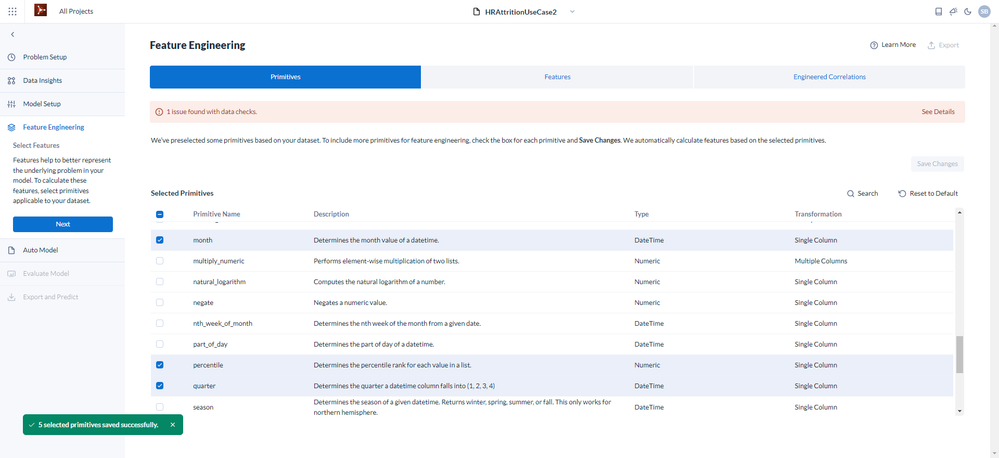Image resolution: width=999 pixels, height=458 pixels.
Task: Uncheck the quarter primitive
Action: tap(160, 385)
